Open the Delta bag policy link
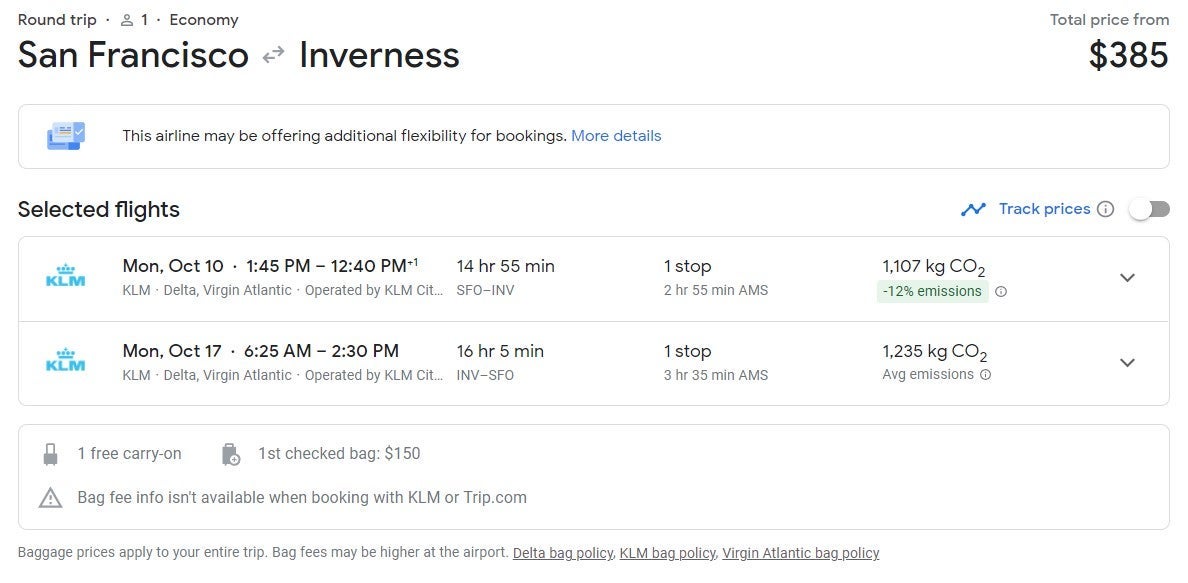This screenshot has height=583, width=1188. [562, 553]
